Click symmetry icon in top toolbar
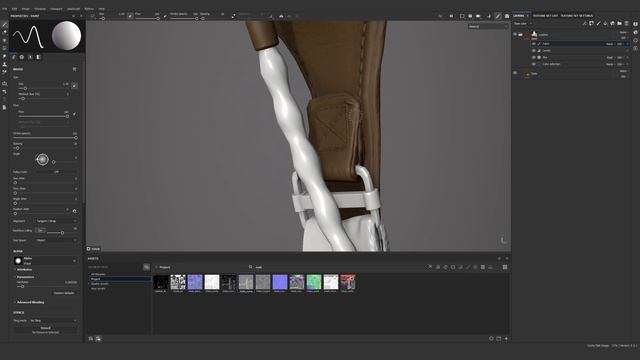640x360 pixels. click(x=281, y=16)
